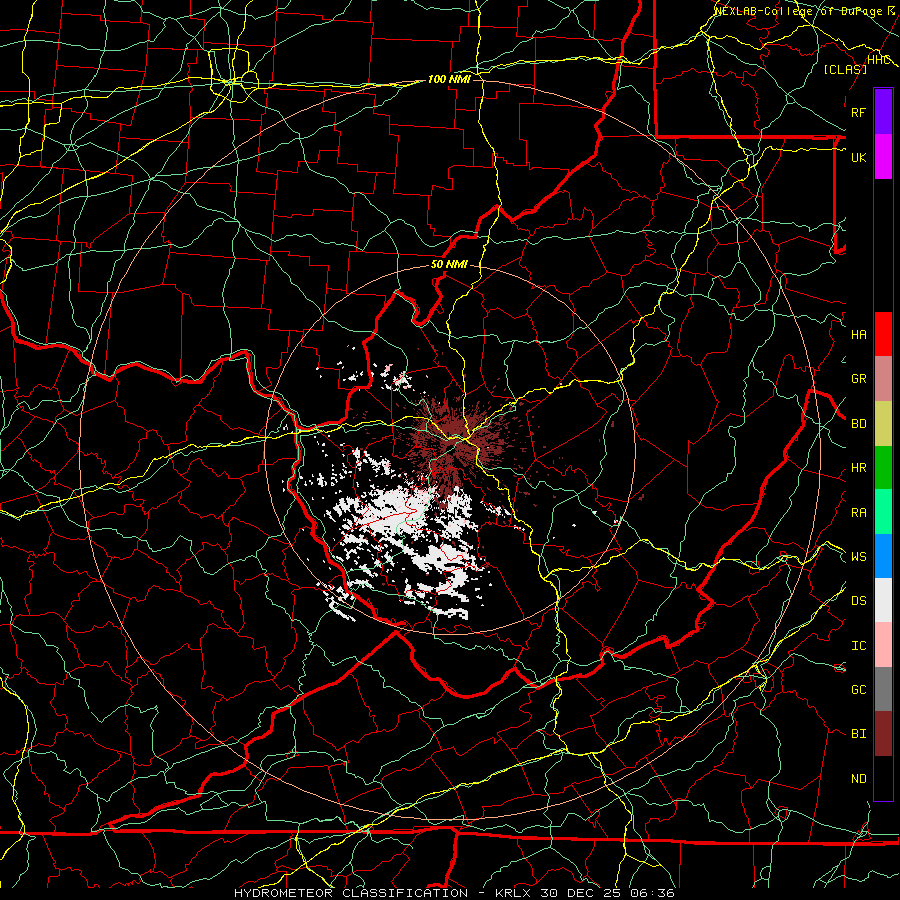Click the 'RF' legend label
The width and height of the screenshot is (900, 900).
tap(858, 112)
